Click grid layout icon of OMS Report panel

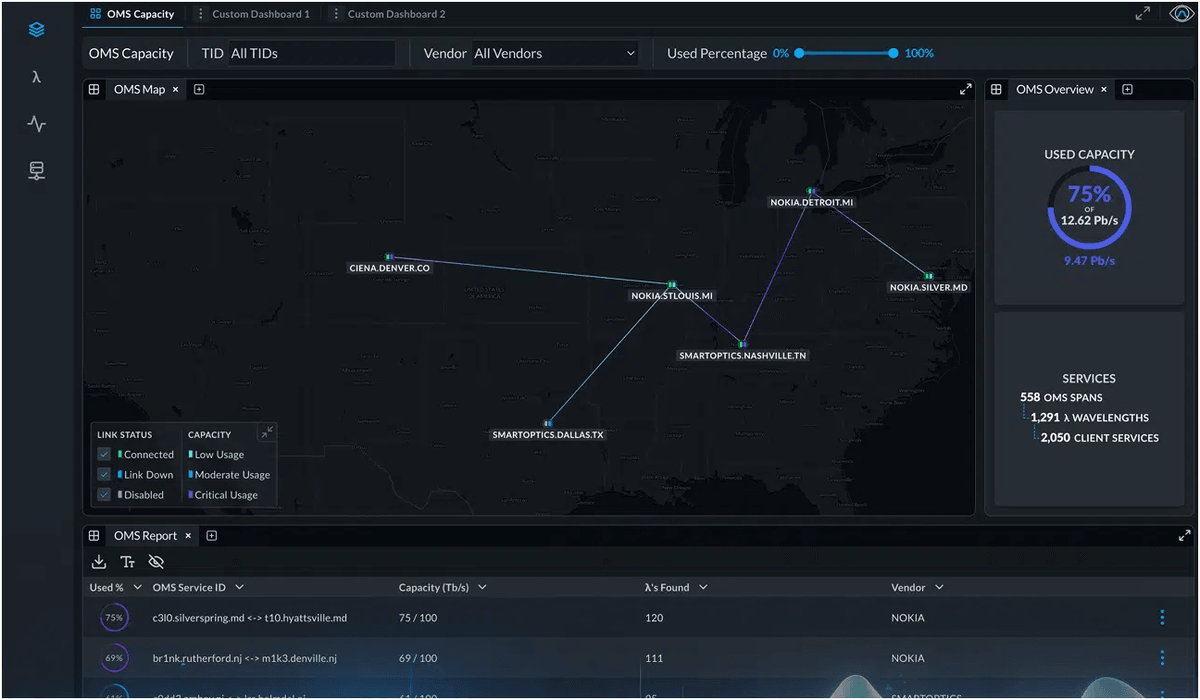point(94,536)
